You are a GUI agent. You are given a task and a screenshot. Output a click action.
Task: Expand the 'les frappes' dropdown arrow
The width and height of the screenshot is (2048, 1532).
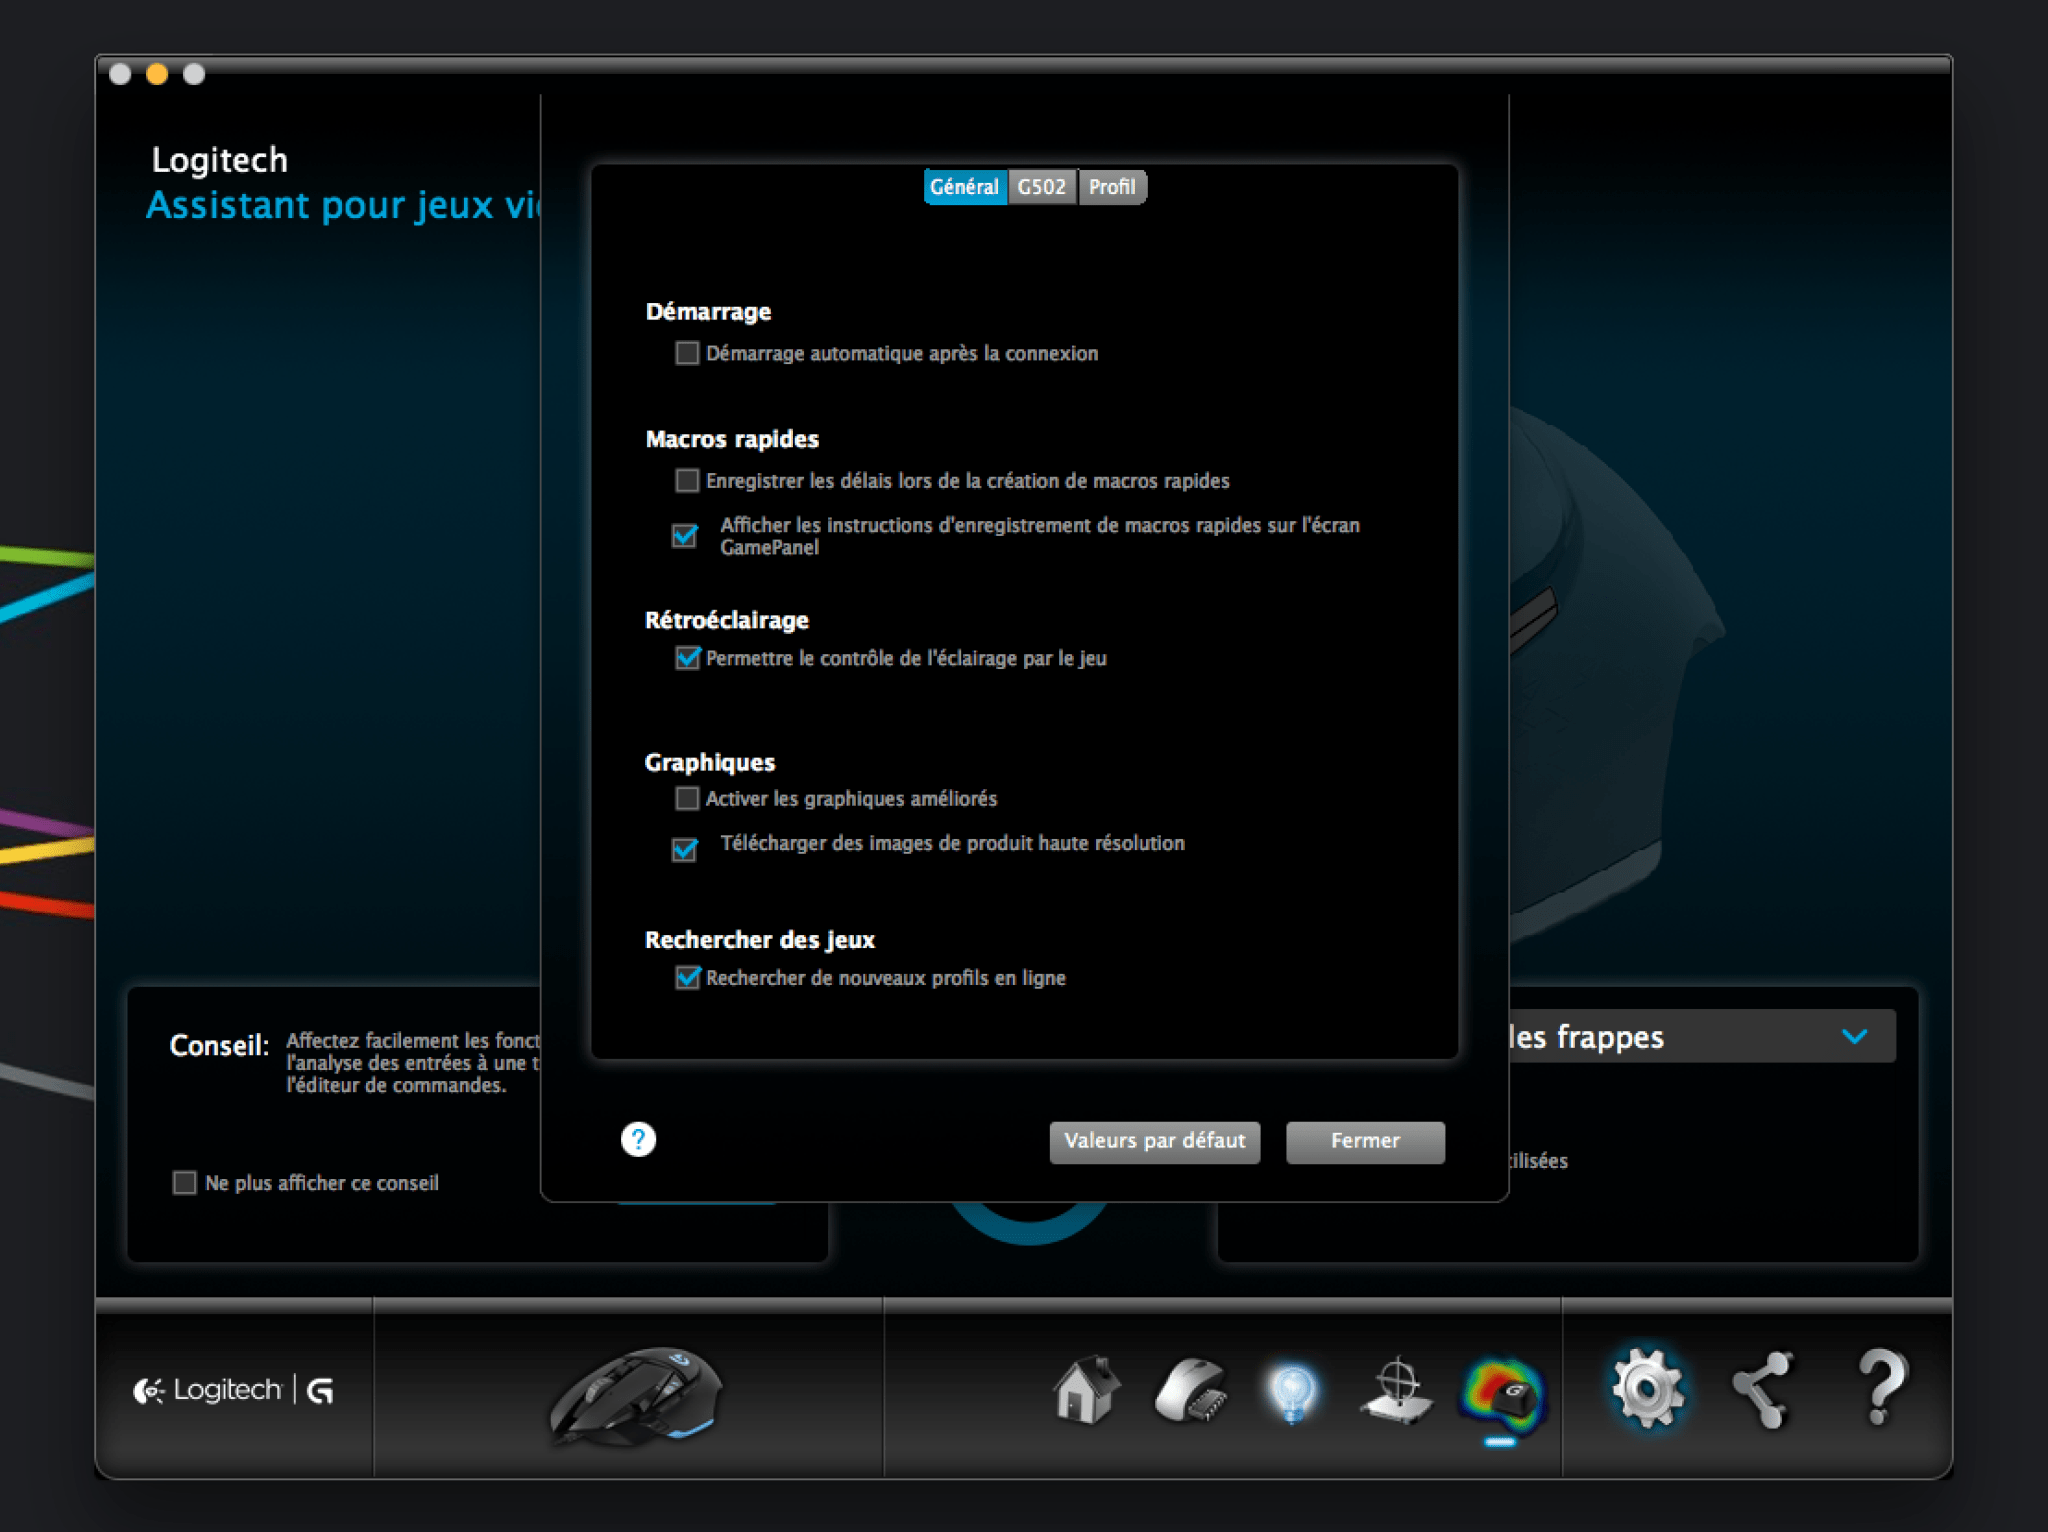[1855, 1036]
